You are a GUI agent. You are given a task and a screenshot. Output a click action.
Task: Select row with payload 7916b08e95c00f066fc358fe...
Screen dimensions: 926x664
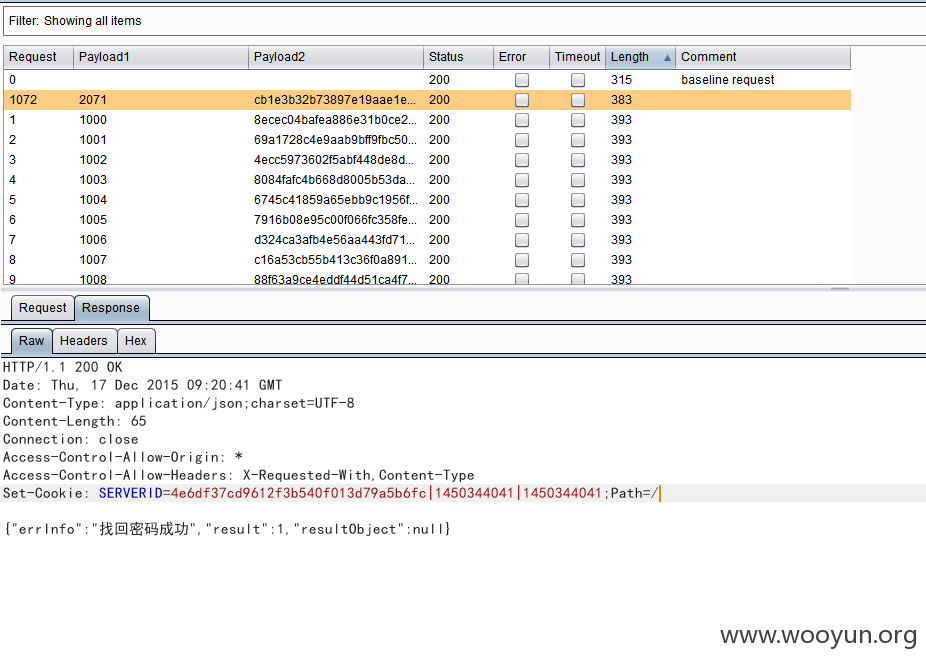[427, 220]
